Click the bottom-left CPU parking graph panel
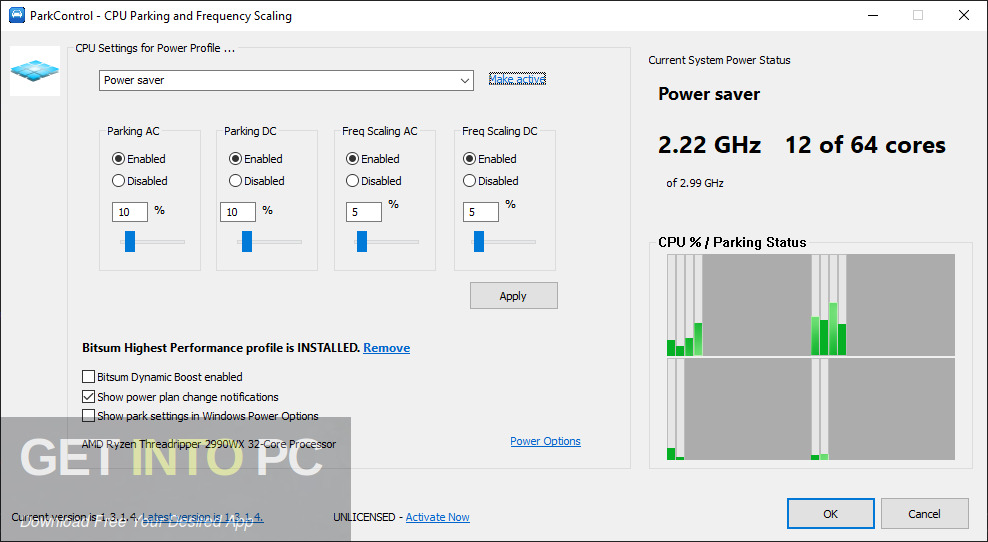 738,409
